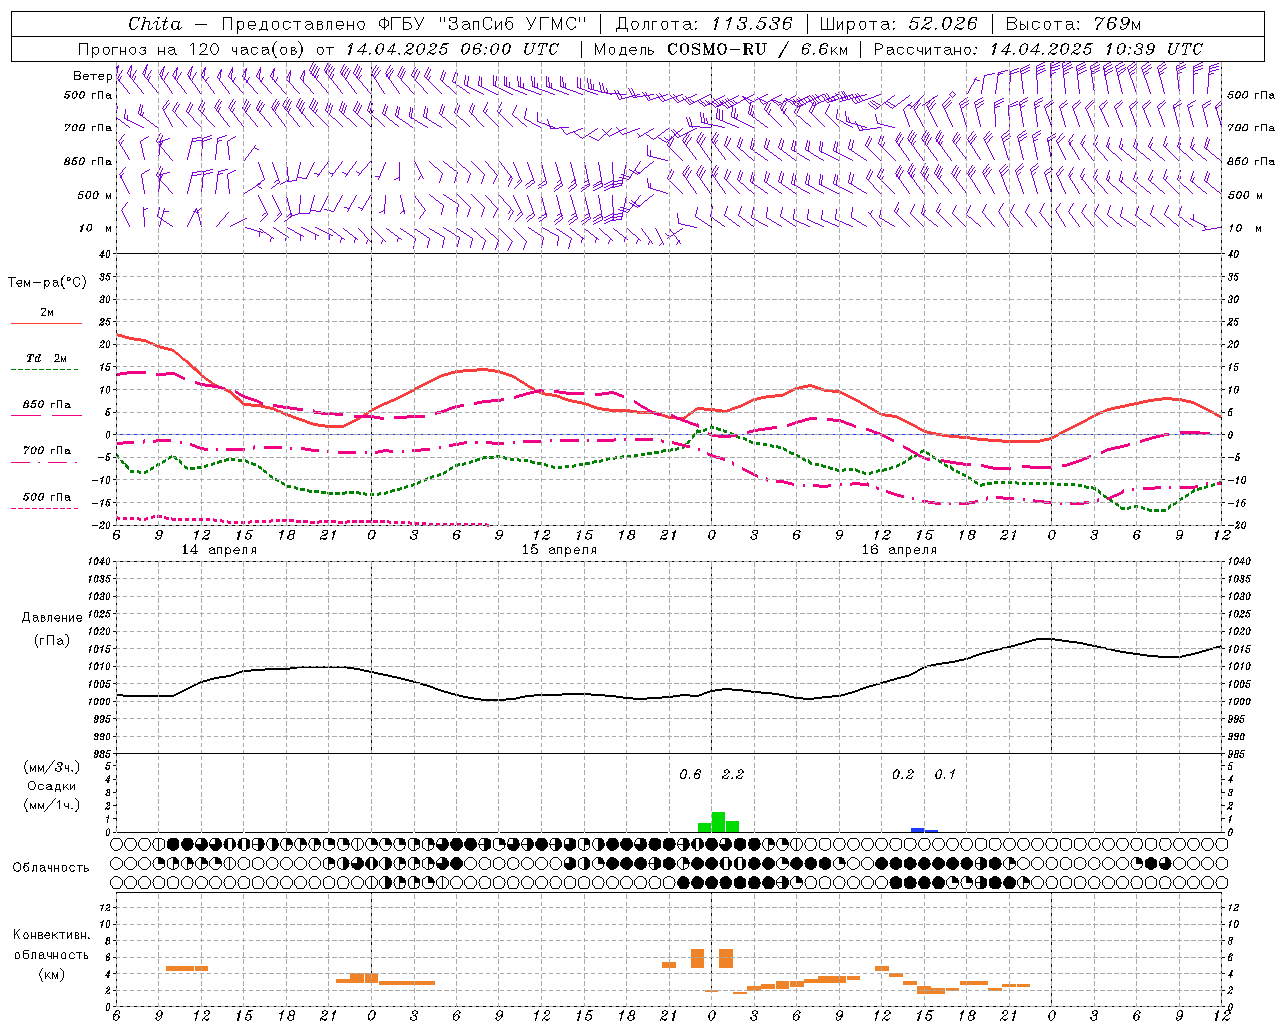Click the precipitation amount "0.6"

coord(690,775)
